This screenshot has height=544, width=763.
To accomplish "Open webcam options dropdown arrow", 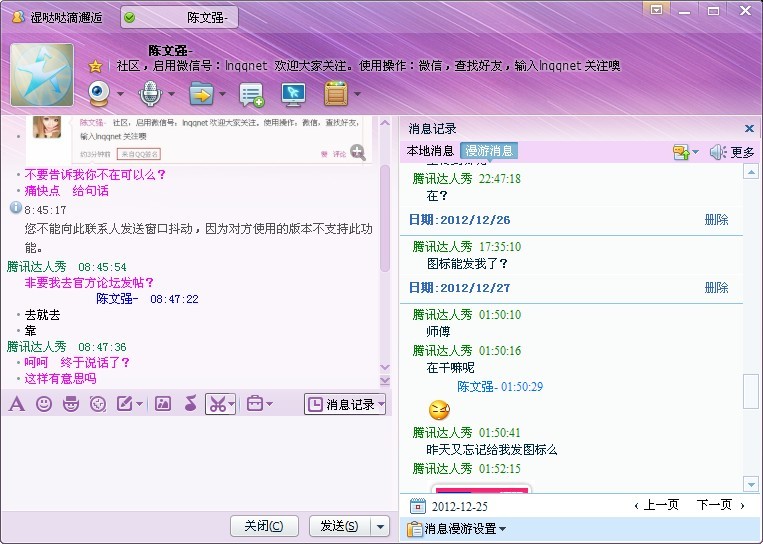I will click(120, 94).
